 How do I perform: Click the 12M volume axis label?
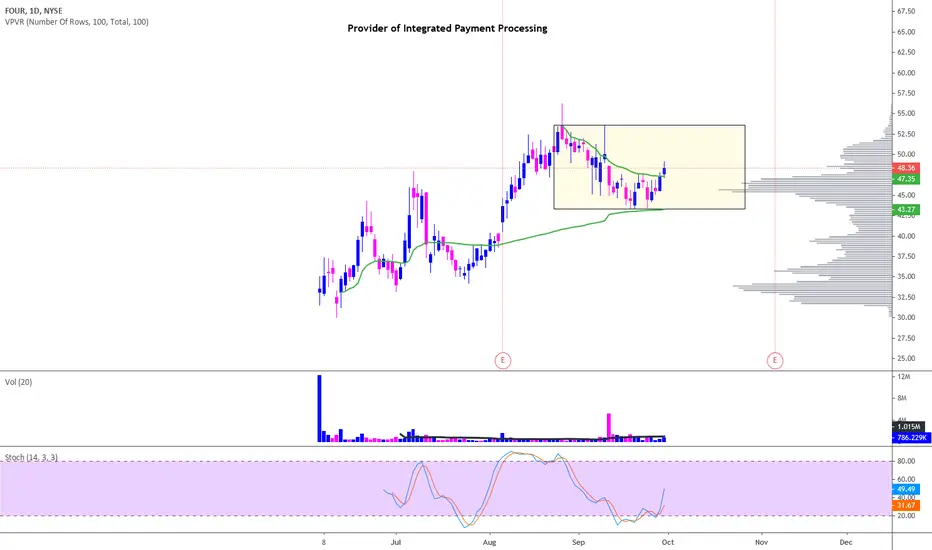(903, 377)
